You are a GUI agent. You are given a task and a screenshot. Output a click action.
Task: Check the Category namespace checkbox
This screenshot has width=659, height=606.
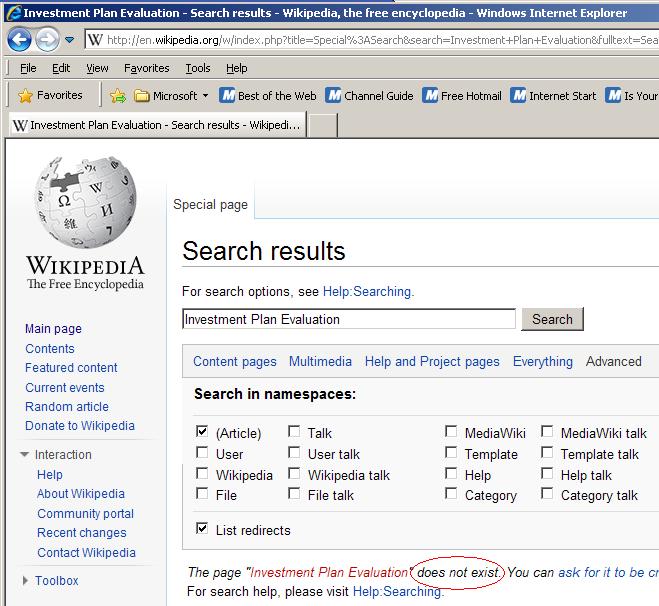click(451, 493)
